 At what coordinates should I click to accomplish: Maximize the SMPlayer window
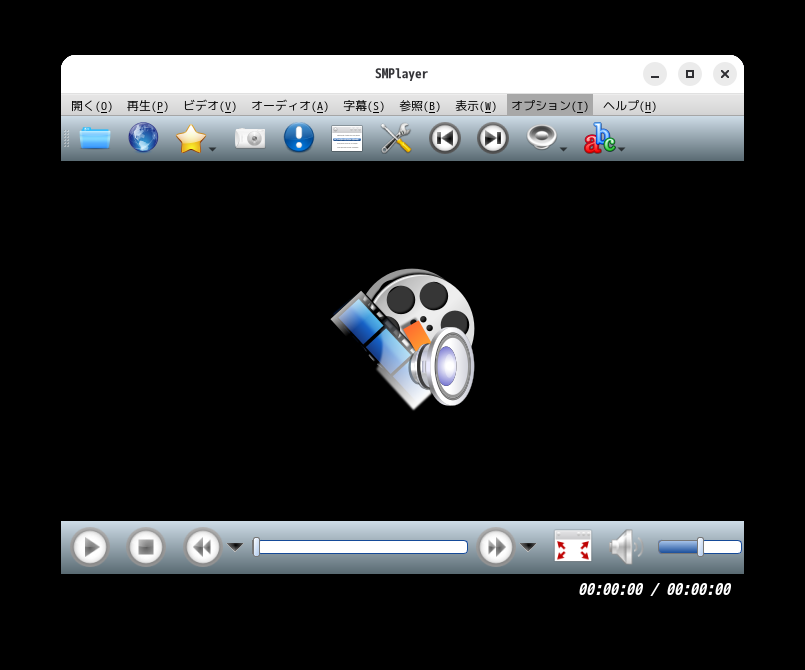[x=690, y=74]
